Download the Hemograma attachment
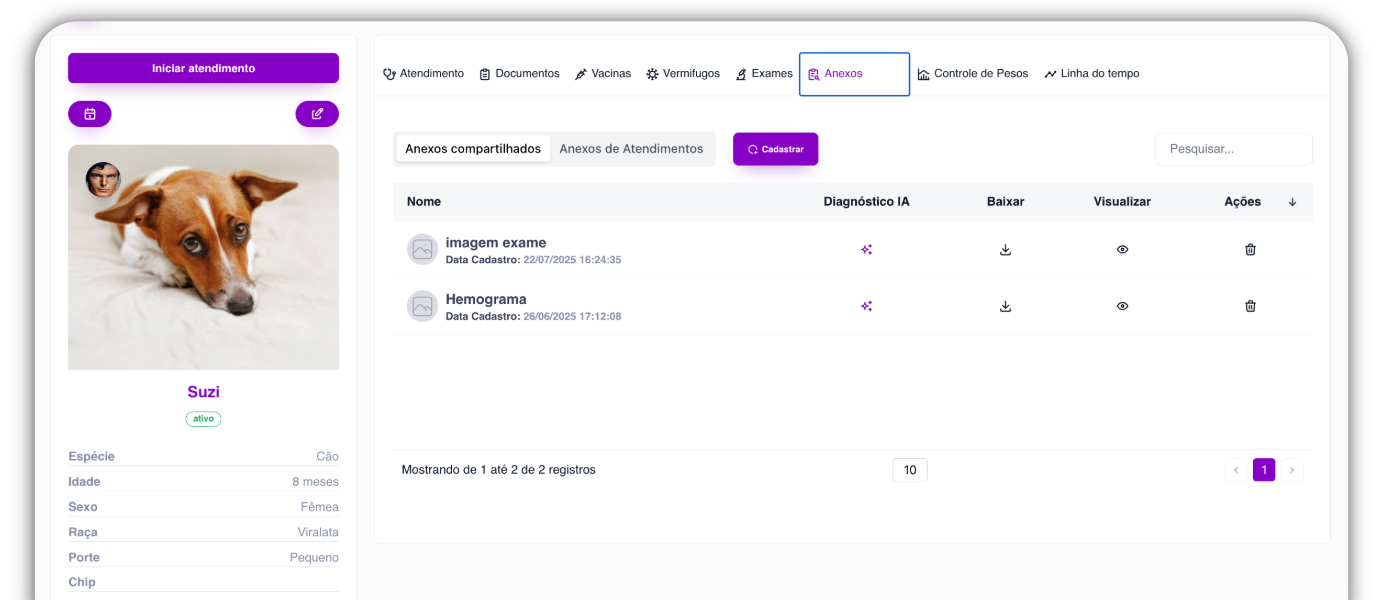Viewport: 1400px width, 600px height. pos(1005,306)
